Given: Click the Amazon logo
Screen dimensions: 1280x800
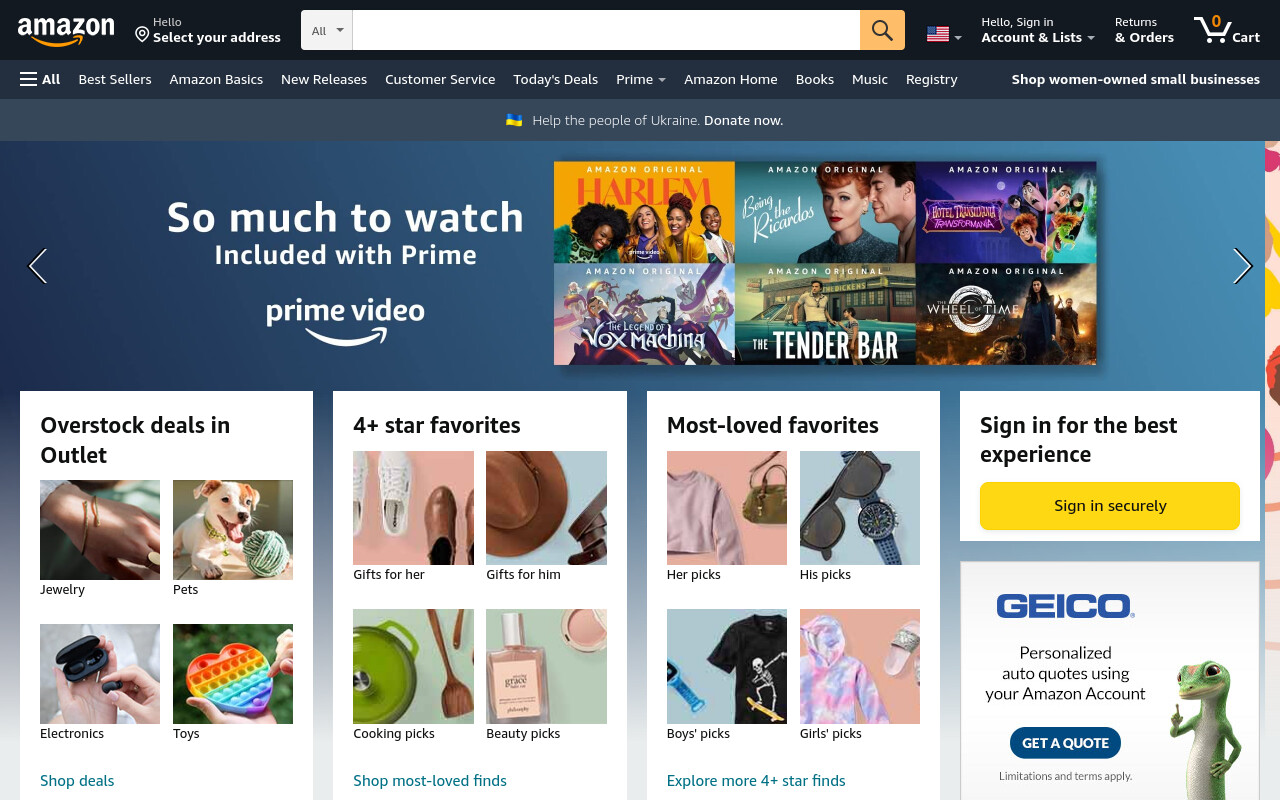Looking at the screenshot, I should pyautogui.click(x=66, y=31).
